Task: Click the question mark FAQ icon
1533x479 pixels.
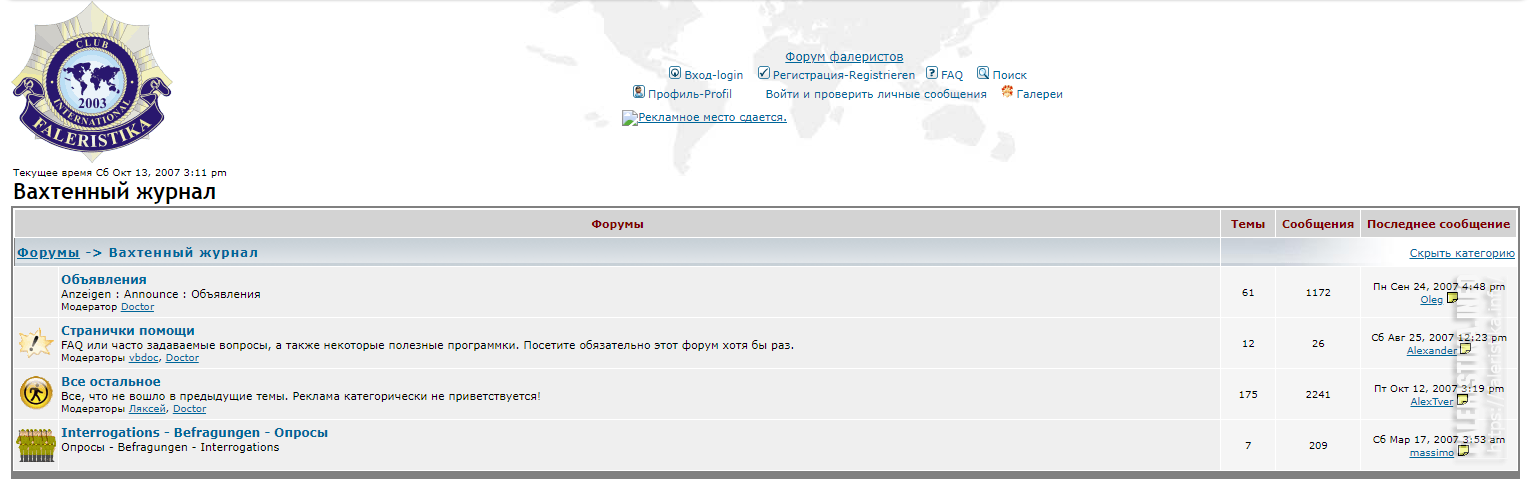Action: coord(932,73)
